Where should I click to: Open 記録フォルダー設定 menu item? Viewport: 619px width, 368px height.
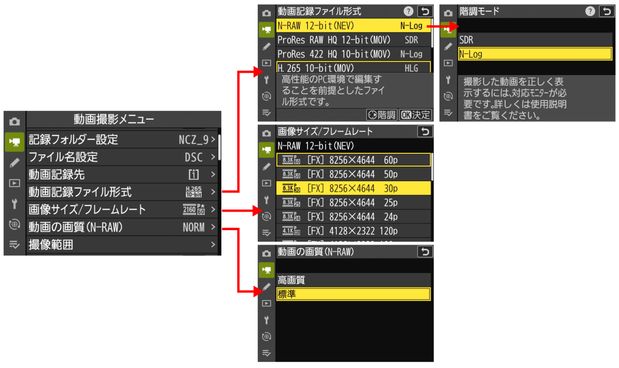[122, 139]
